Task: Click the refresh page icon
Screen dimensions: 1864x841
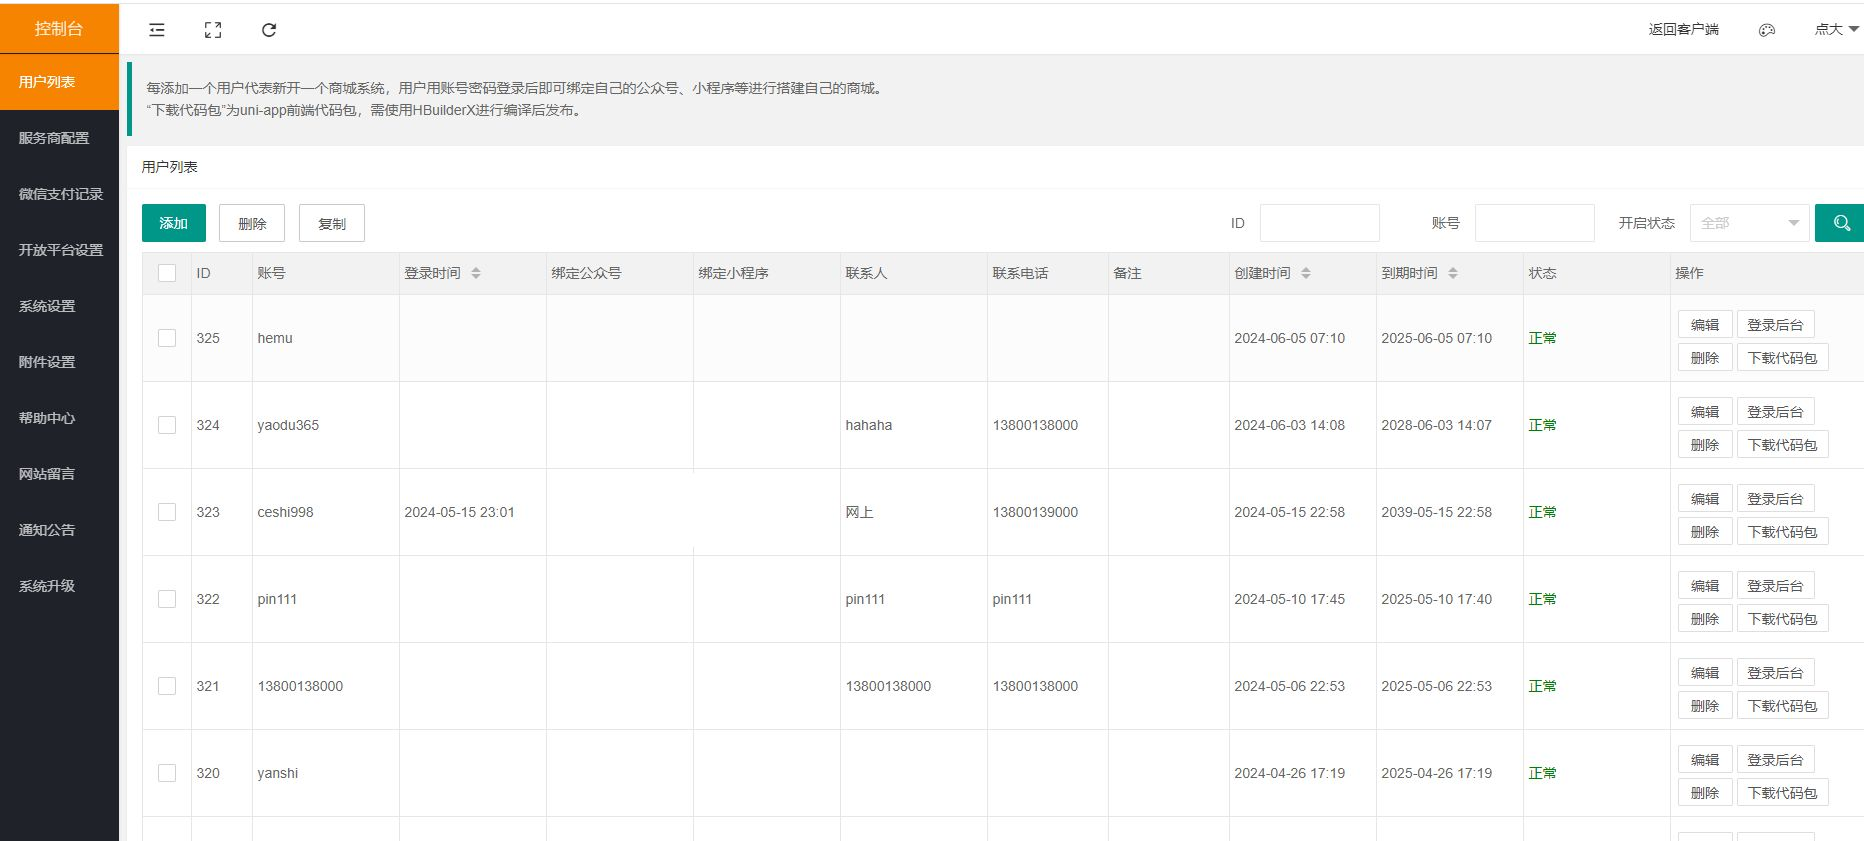Action: [269, 30]
